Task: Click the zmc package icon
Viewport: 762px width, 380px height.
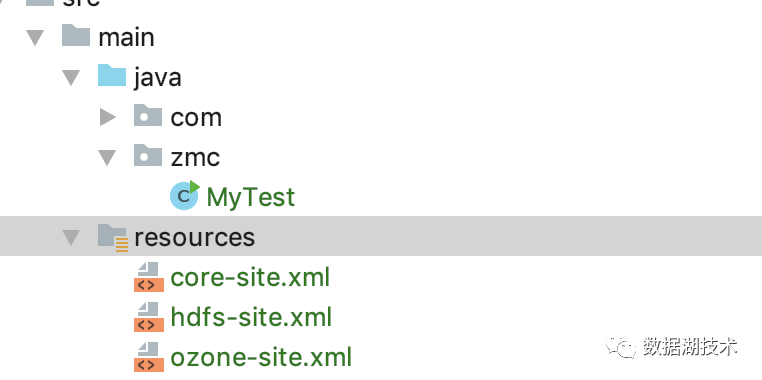Action: (148, 155)
